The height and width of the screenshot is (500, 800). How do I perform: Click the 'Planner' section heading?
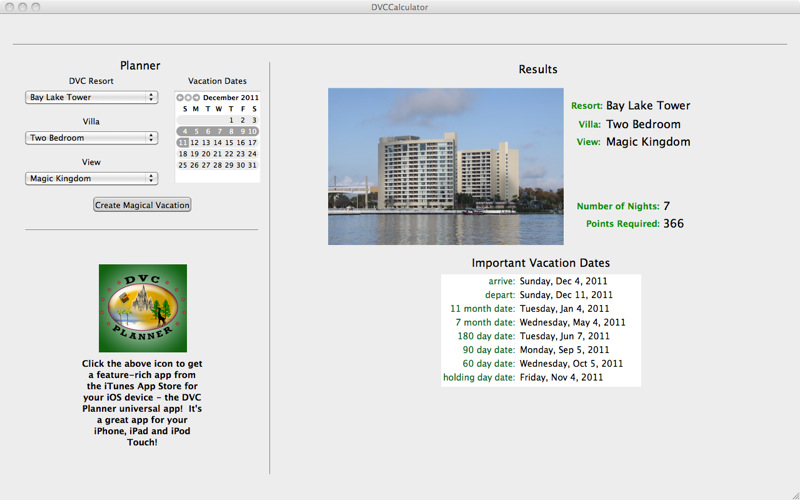(140, 65)
